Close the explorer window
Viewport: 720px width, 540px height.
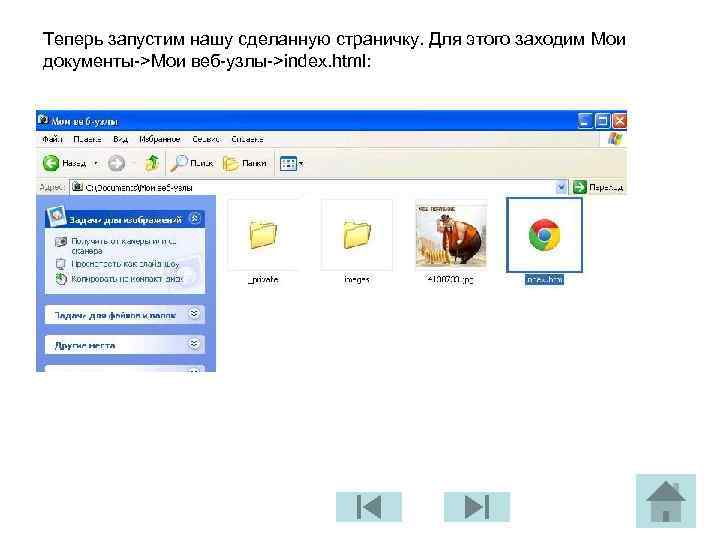(x=619, y=121)
